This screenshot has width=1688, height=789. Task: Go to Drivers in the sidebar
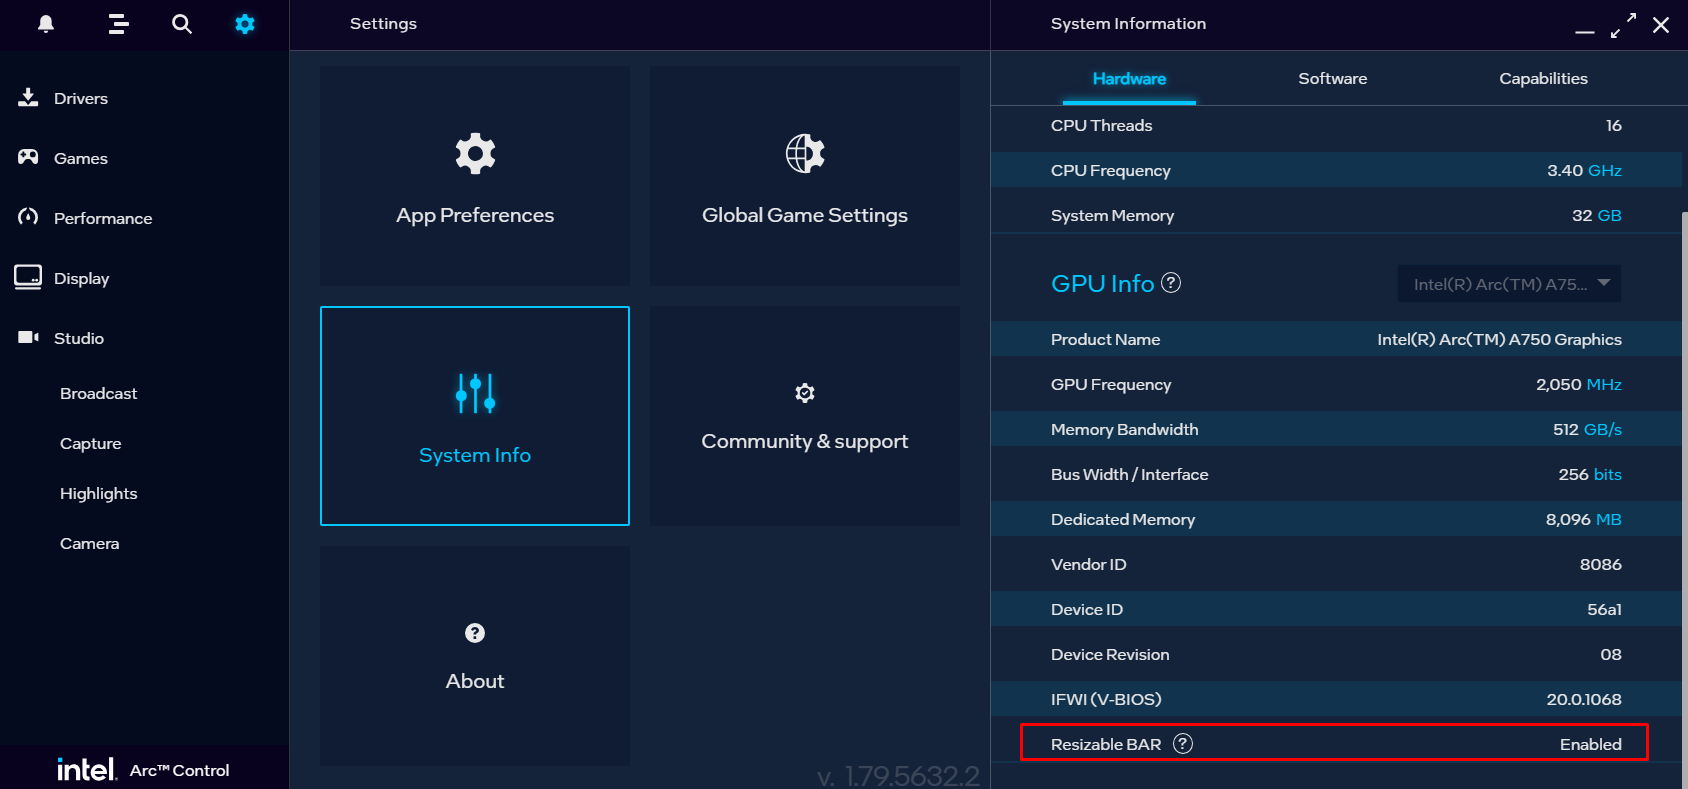[80, 98]
